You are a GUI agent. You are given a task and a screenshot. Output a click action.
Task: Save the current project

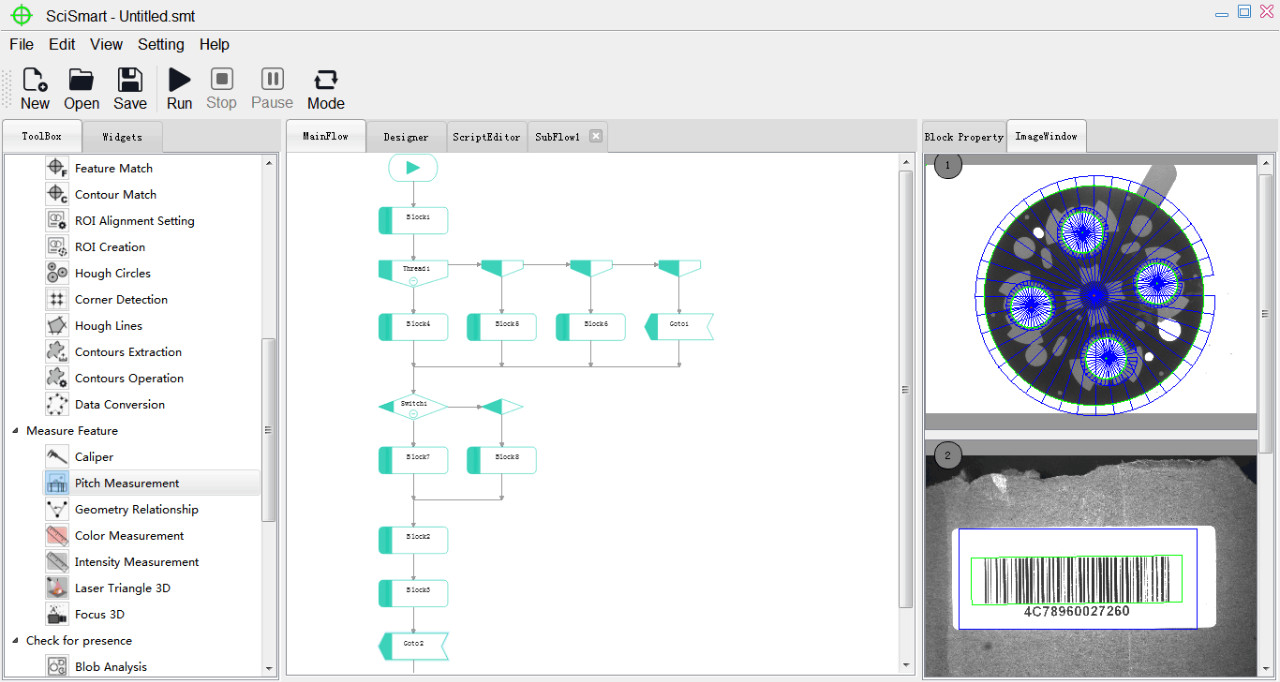click(130, 89)
